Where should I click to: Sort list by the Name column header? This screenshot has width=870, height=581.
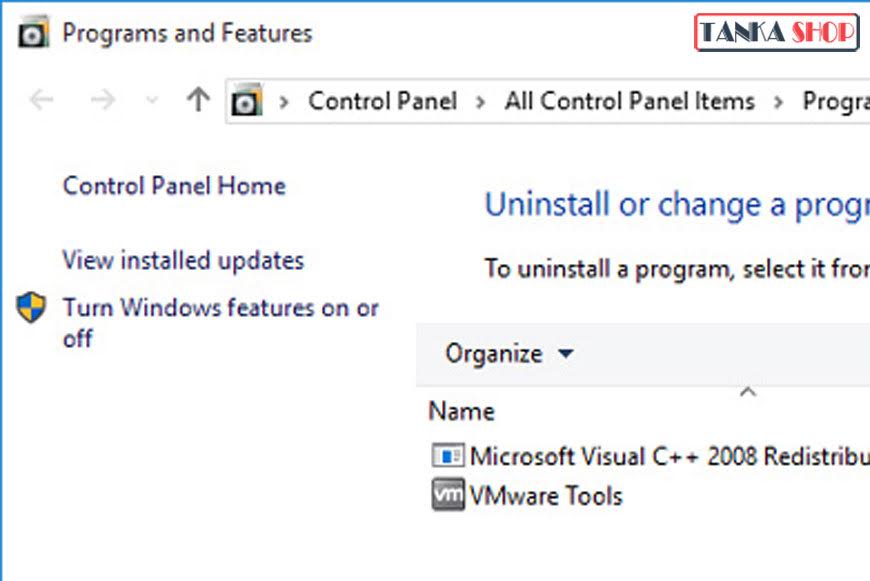click(462, 411)
